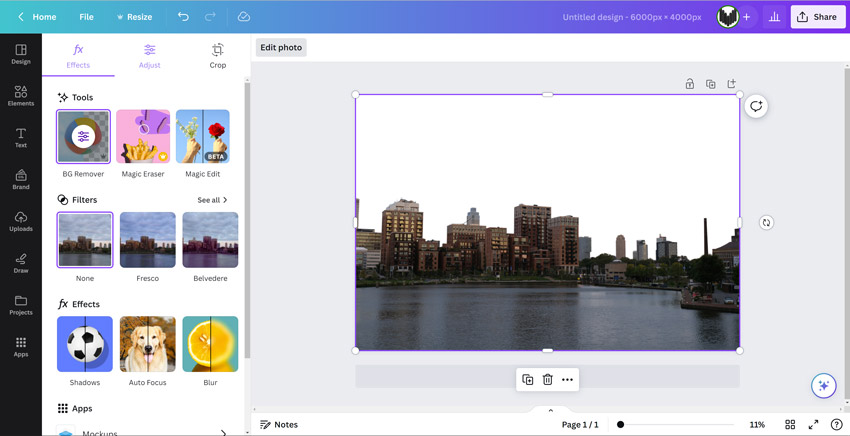Select the BG Remover tool thumbnail
The width and height of the screenshot is (850, 436).
tap(83, 137)
